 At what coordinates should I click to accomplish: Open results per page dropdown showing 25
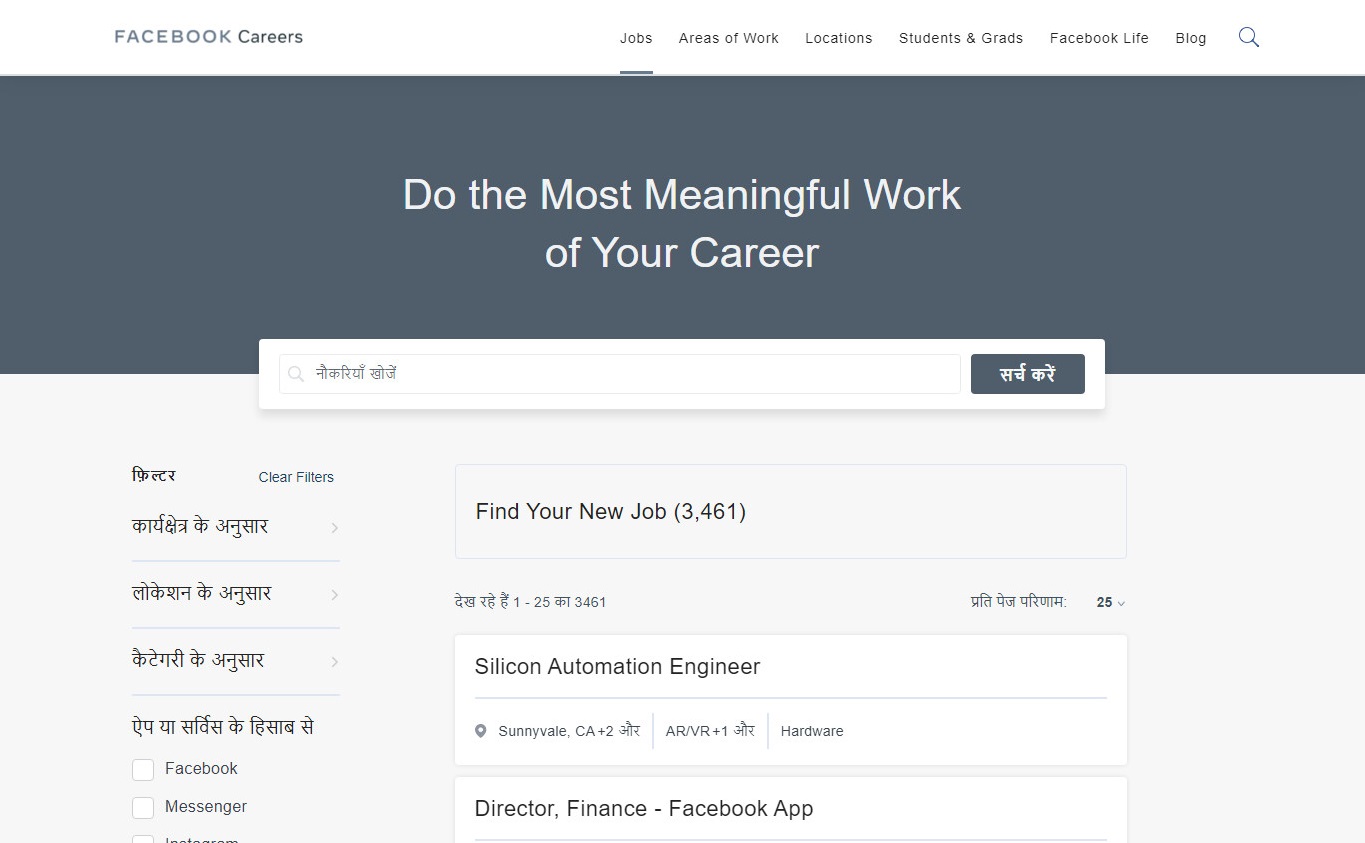[1110, 603]
